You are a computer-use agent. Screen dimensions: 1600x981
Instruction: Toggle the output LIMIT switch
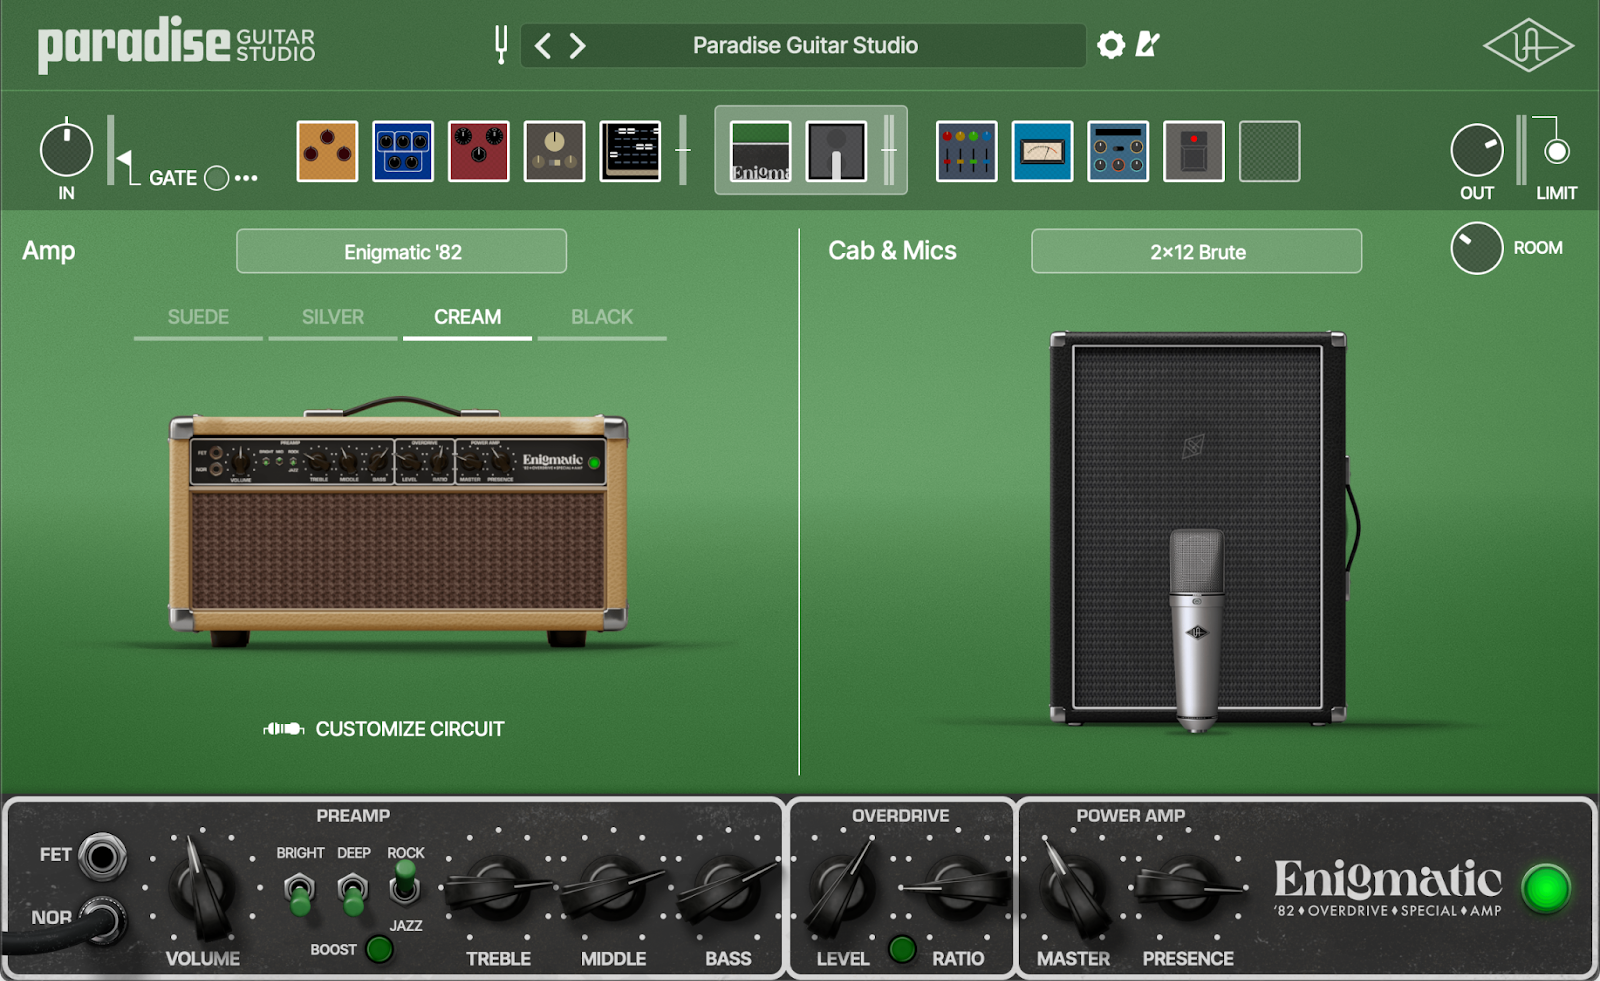point(1556,152)
